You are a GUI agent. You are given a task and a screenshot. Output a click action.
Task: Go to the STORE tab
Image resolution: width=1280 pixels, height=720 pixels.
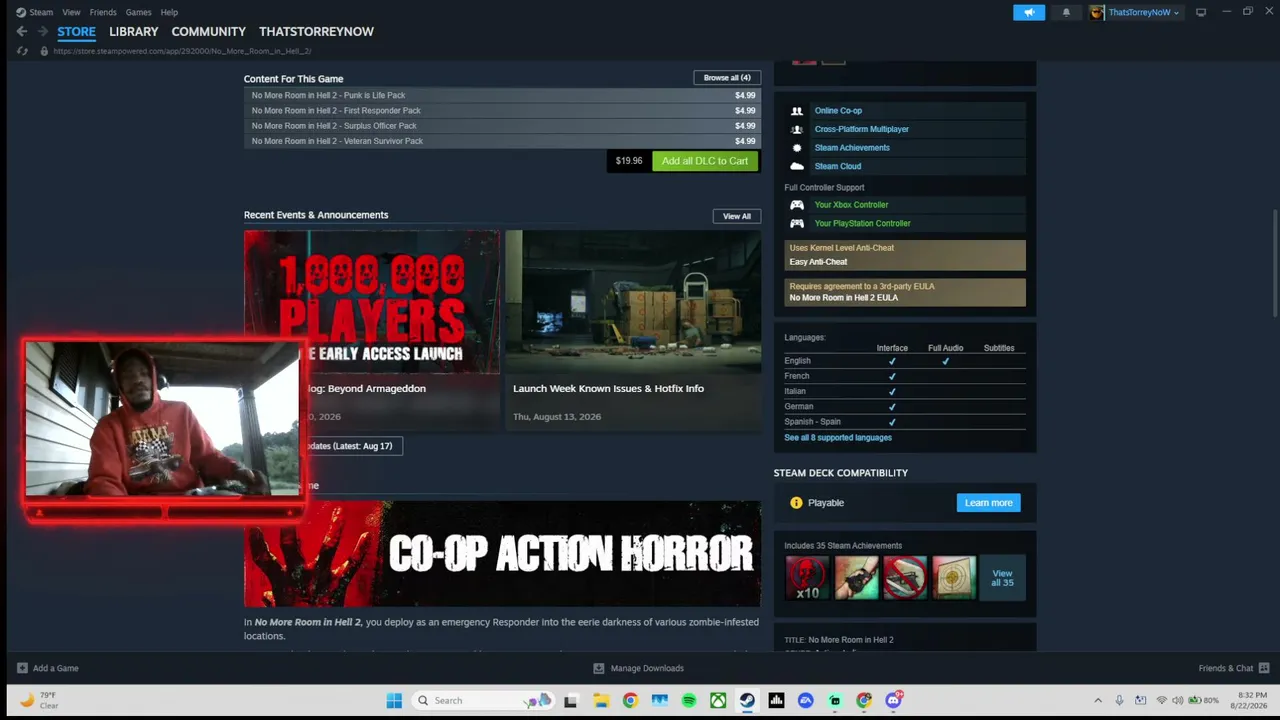tap(76, 31)
